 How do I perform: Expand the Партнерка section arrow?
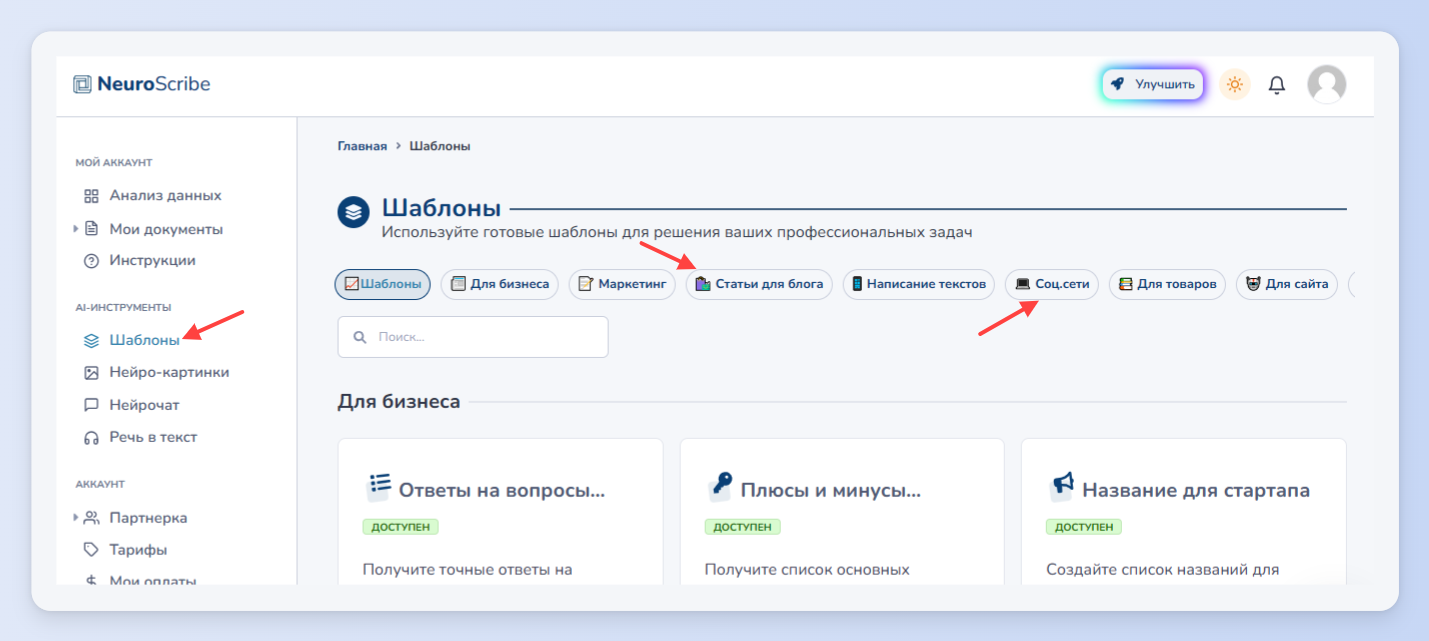76,518
